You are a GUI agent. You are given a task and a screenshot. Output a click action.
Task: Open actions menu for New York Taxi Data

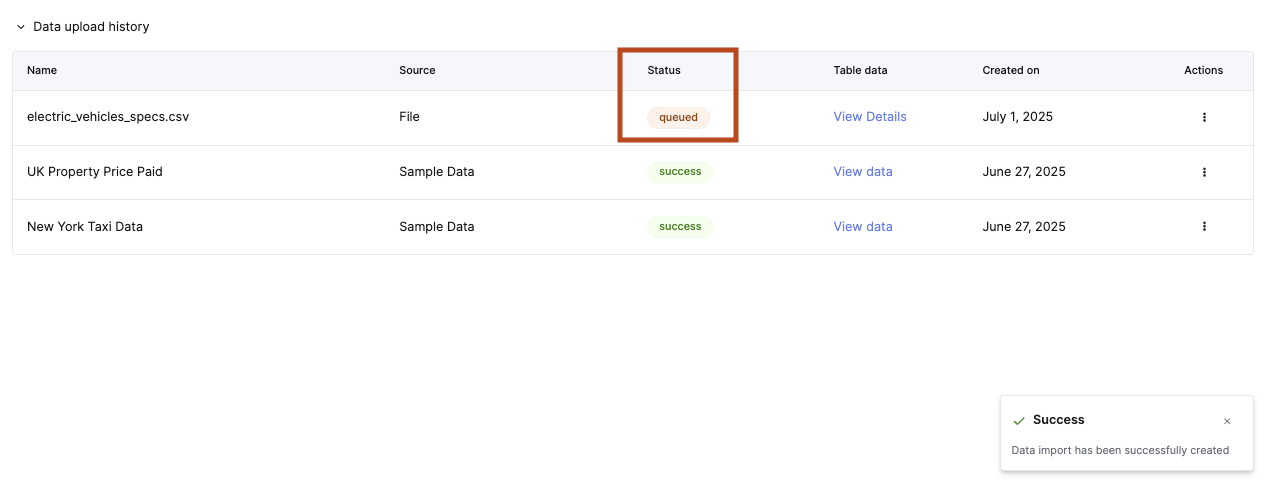(1203, 227)
